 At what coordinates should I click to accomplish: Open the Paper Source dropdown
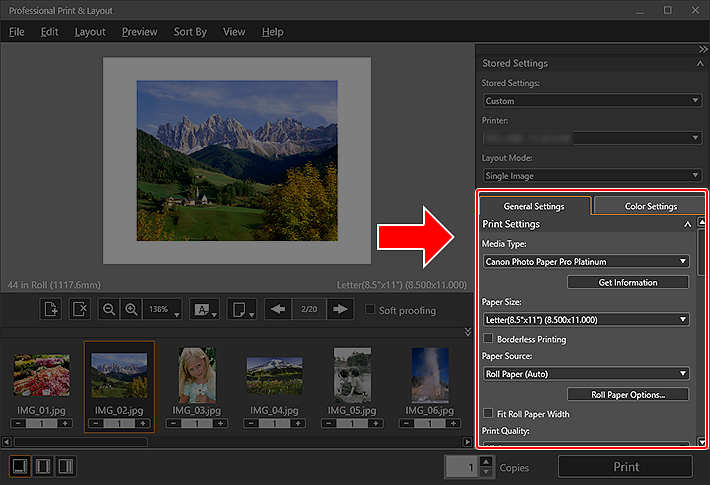click(585, 374)
